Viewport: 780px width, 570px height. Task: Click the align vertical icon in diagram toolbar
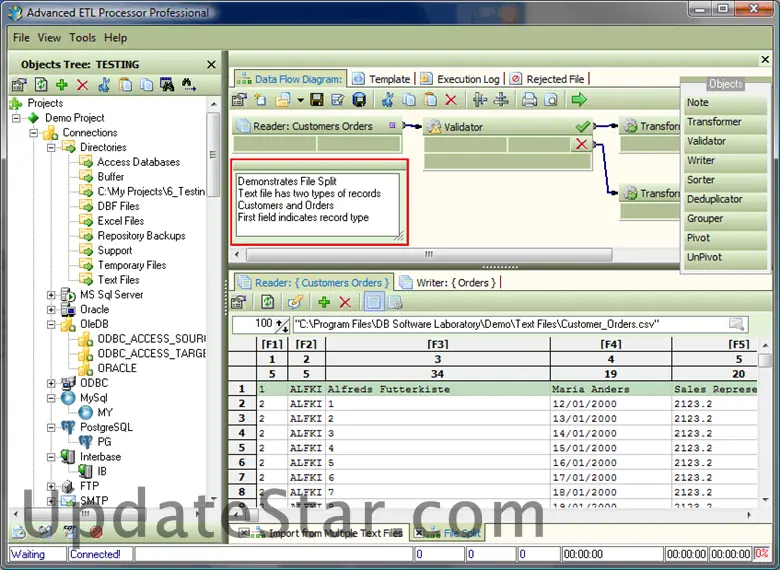(480, 99)
